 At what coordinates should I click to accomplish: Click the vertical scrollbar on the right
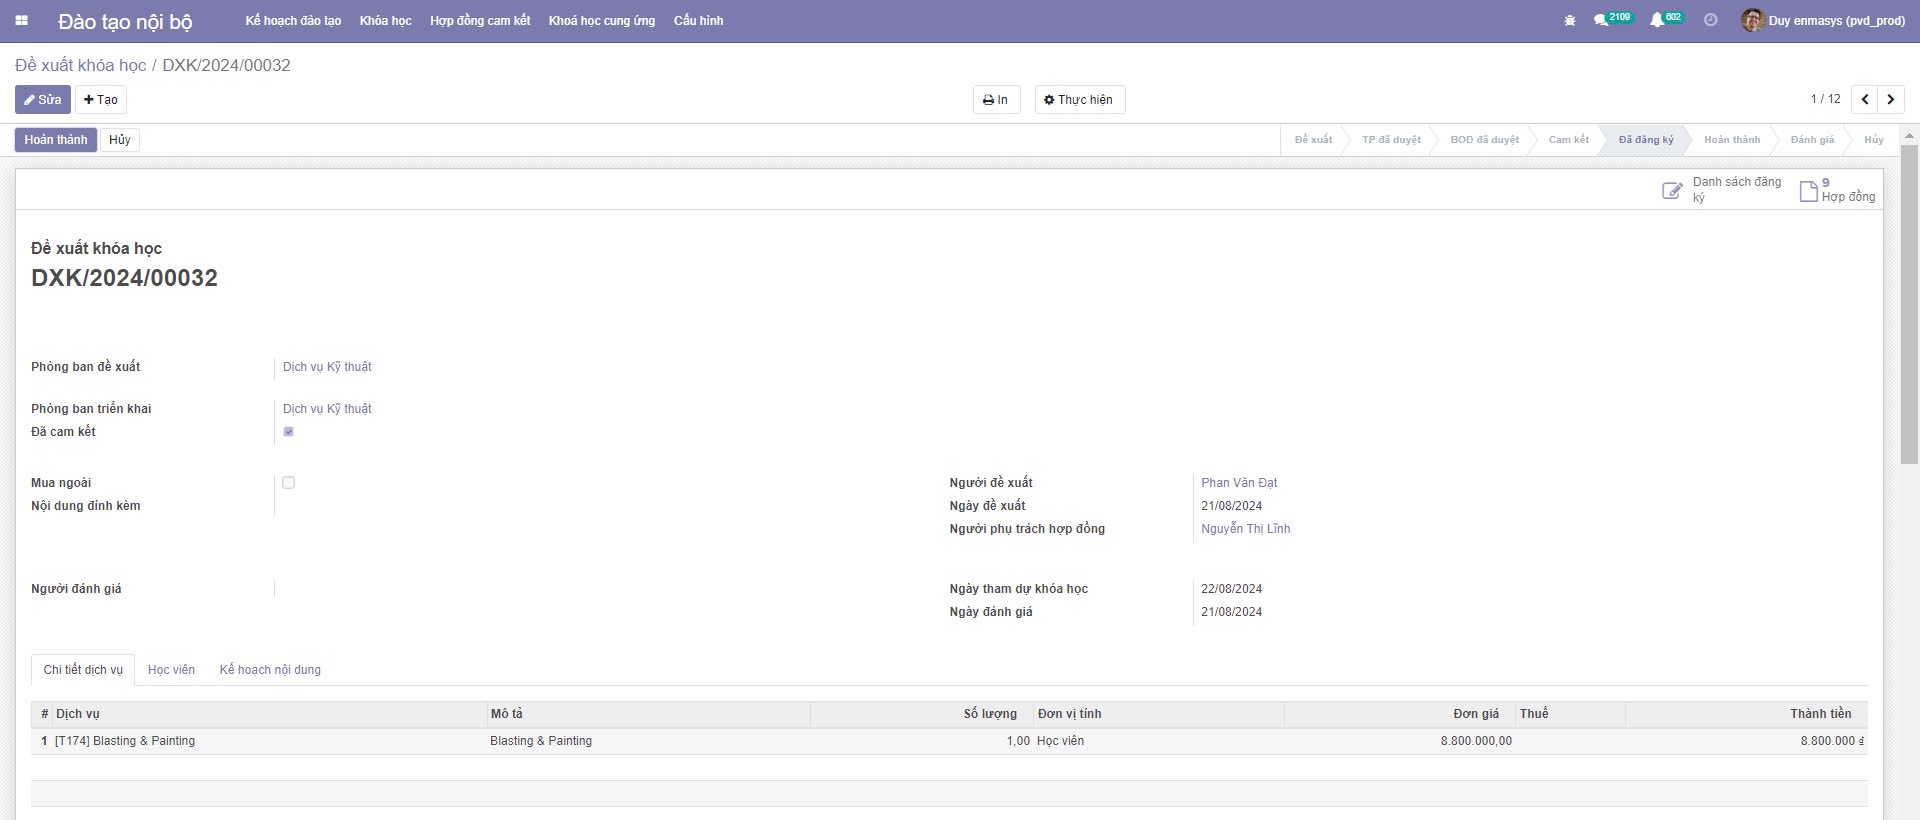(x=1909, y=300)
